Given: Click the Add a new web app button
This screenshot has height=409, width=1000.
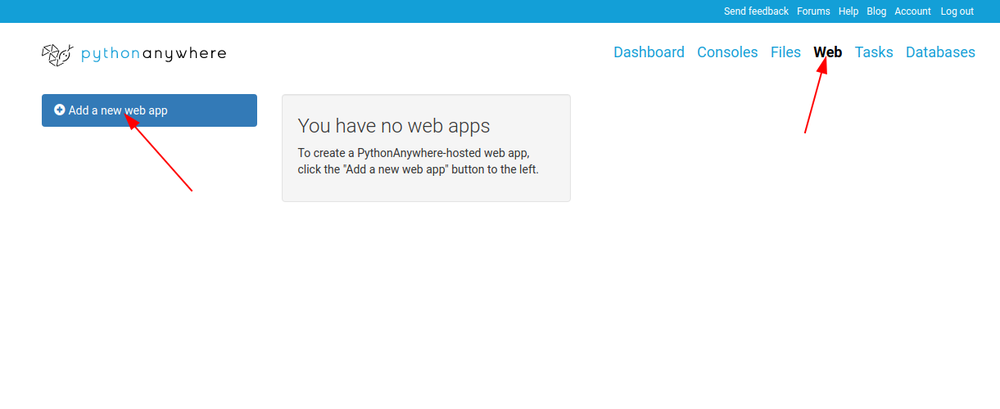Looking at the screenshot, I should point(149,110).
